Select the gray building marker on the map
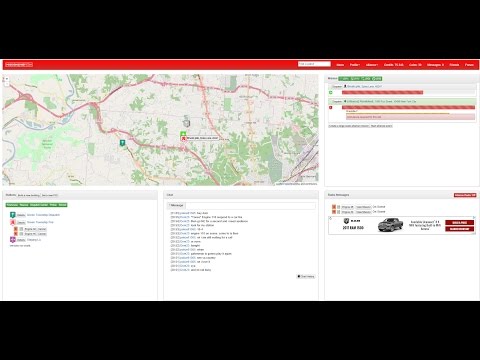This screenshot has height=360, width=480. pos(187,123)
